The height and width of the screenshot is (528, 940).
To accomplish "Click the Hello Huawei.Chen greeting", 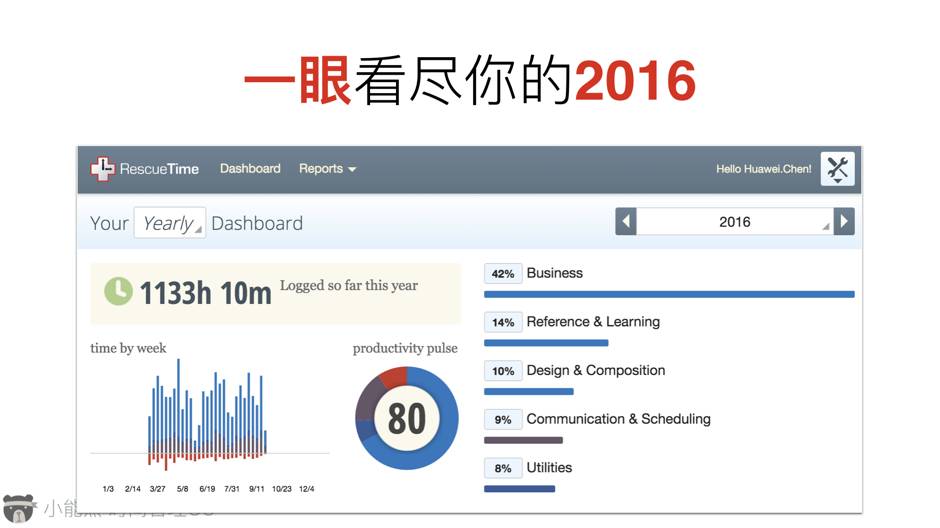I will (763, 169).
